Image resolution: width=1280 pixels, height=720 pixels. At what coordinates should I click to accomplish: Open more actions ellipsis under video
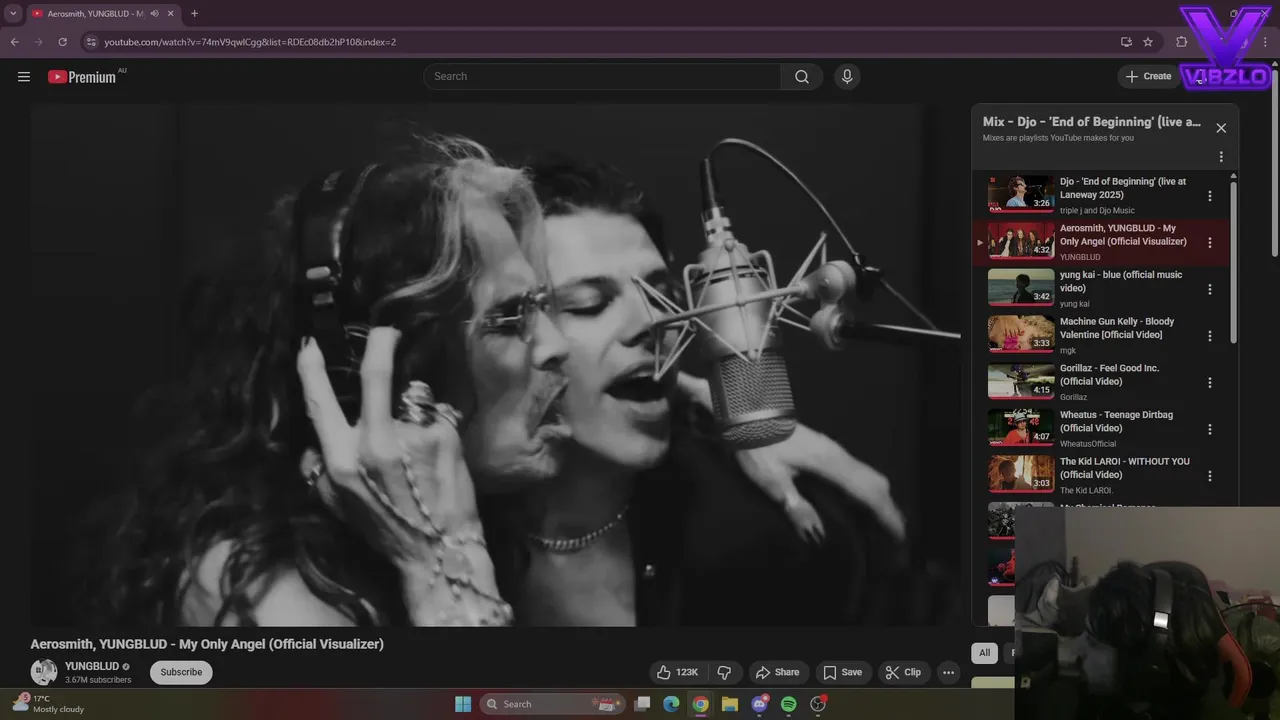click(948, 672)
